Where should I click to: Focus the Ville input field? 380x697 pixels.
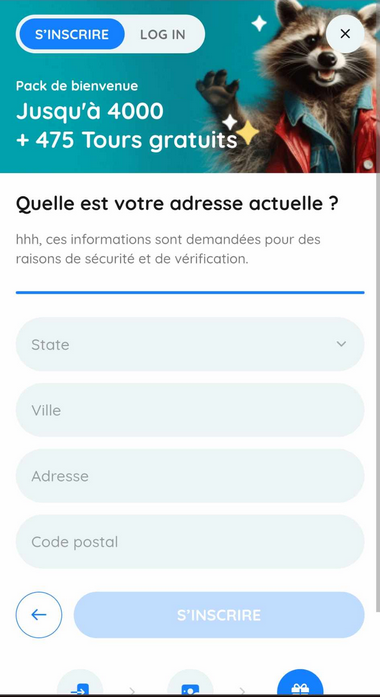click(x=190, y=410)
